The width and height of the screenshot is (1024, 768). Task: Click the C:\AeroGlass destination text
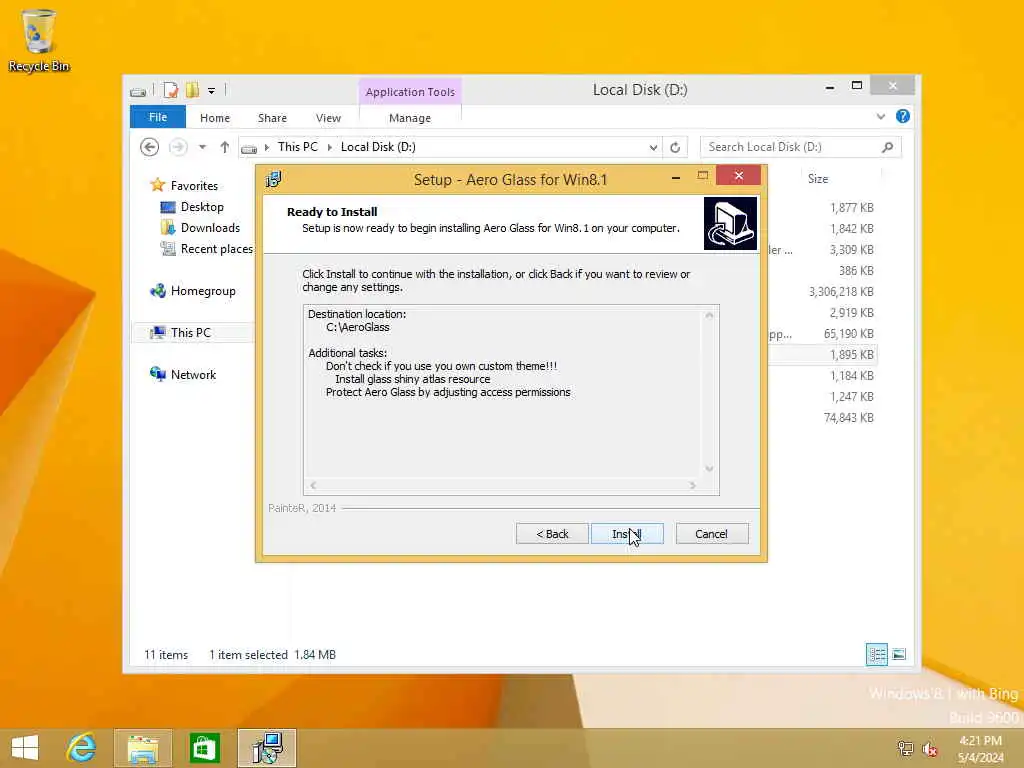point(358,327)
